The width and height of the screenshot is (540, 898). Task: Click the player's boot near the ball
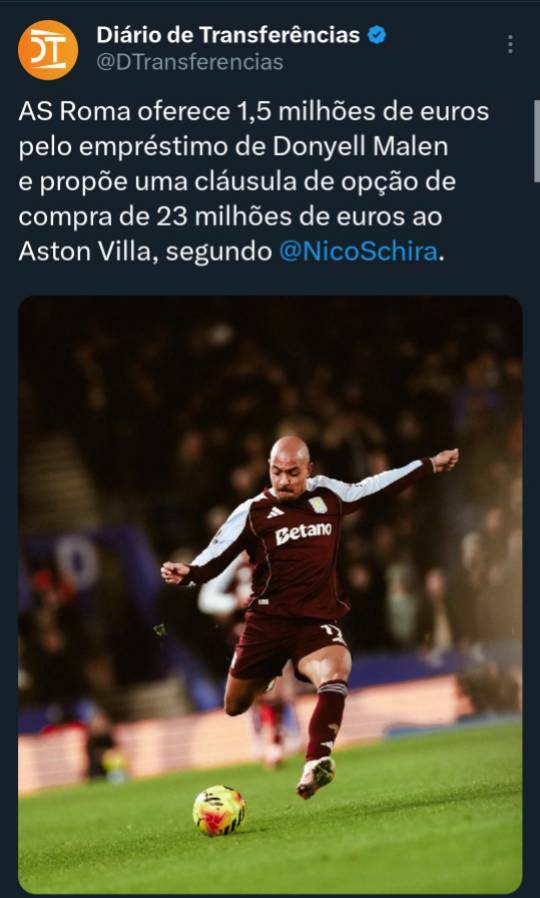click(316, 776)
